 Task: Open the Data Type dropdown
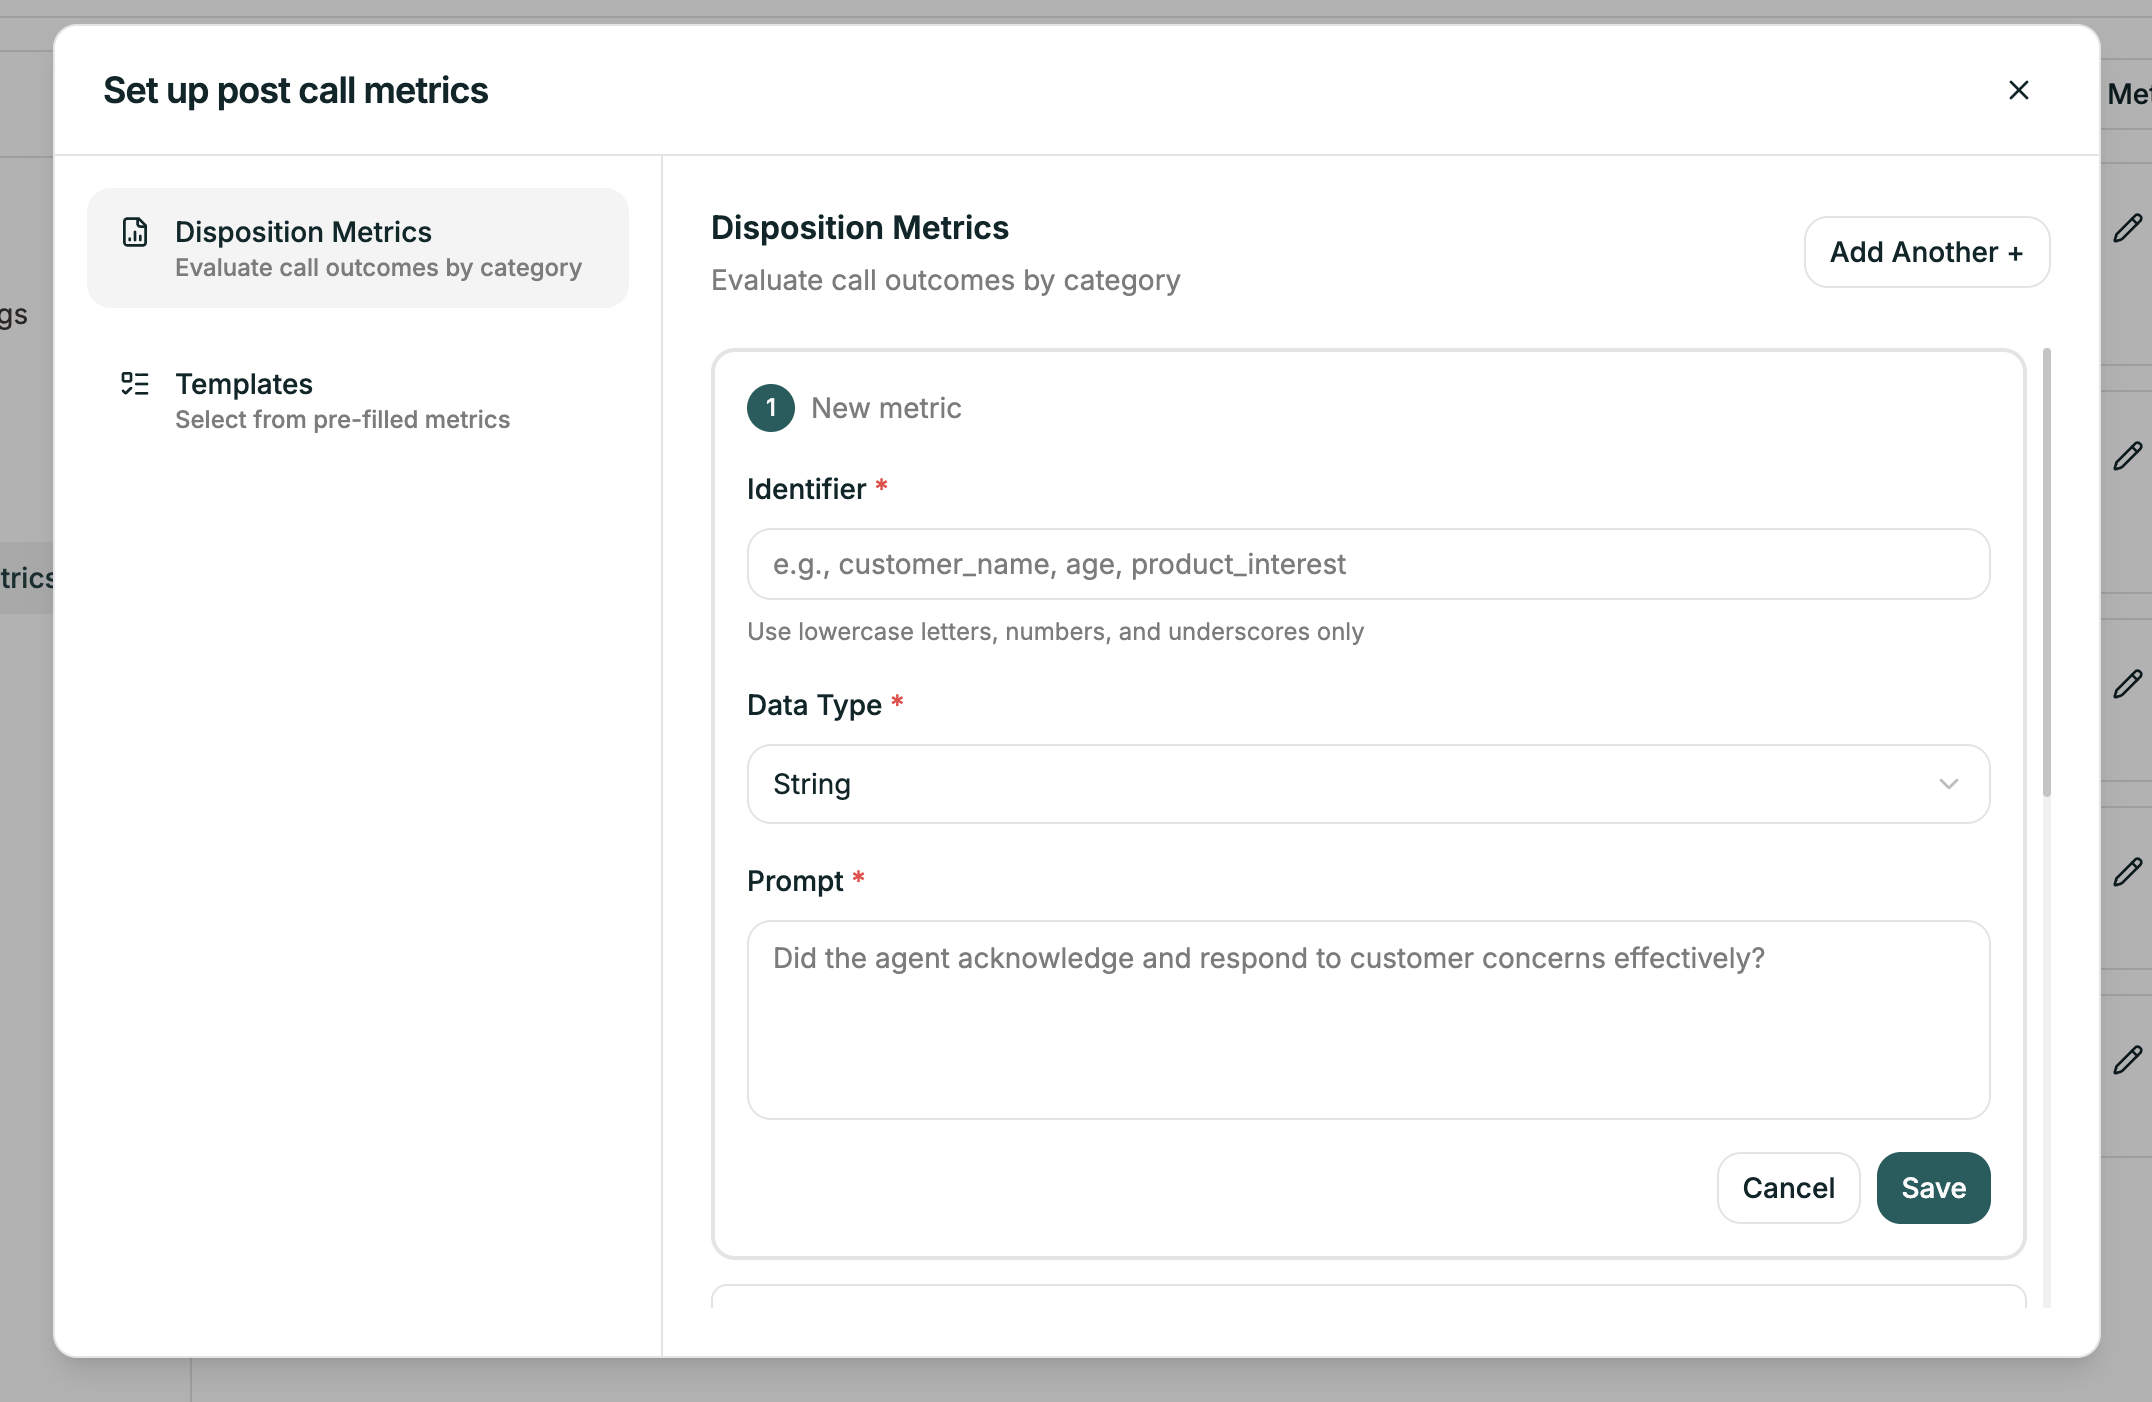click(1368, 784)
